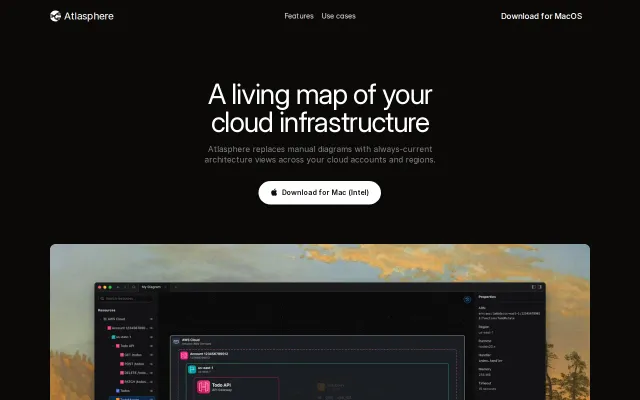Click the Todo API title on the canvas
Viewport: 640px width, 400px height.
coord(222,385)
